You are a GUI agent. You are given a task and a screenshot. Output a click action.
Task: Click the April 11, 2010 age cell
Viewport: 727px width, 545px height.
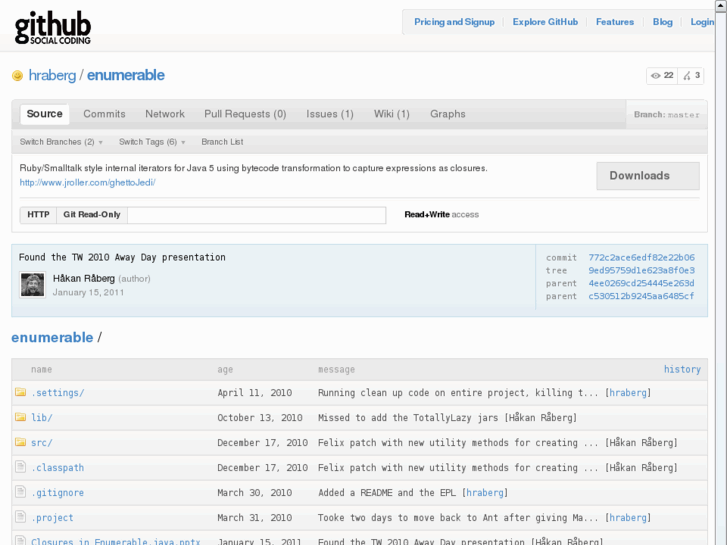tap(255, 393)
